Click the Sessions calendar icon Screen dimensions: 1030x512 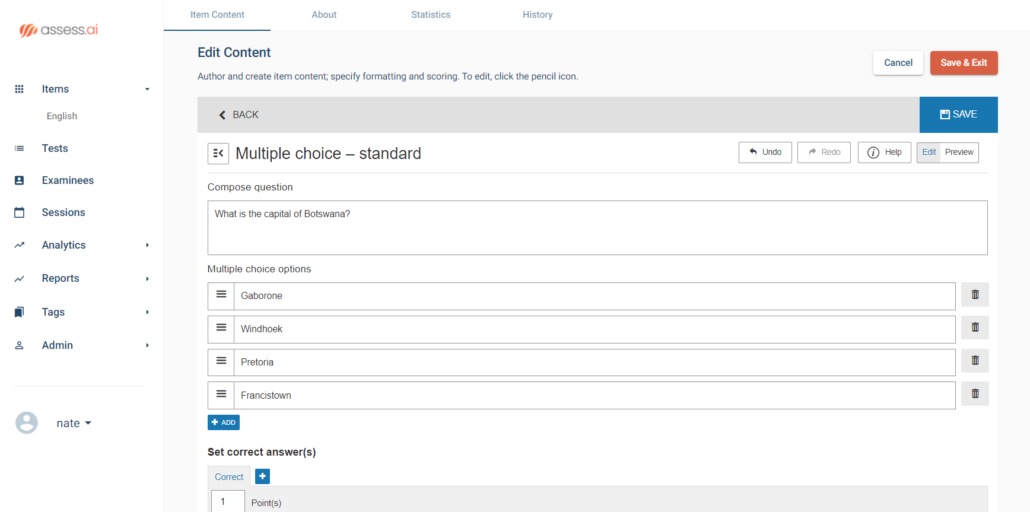coord(19,212)
